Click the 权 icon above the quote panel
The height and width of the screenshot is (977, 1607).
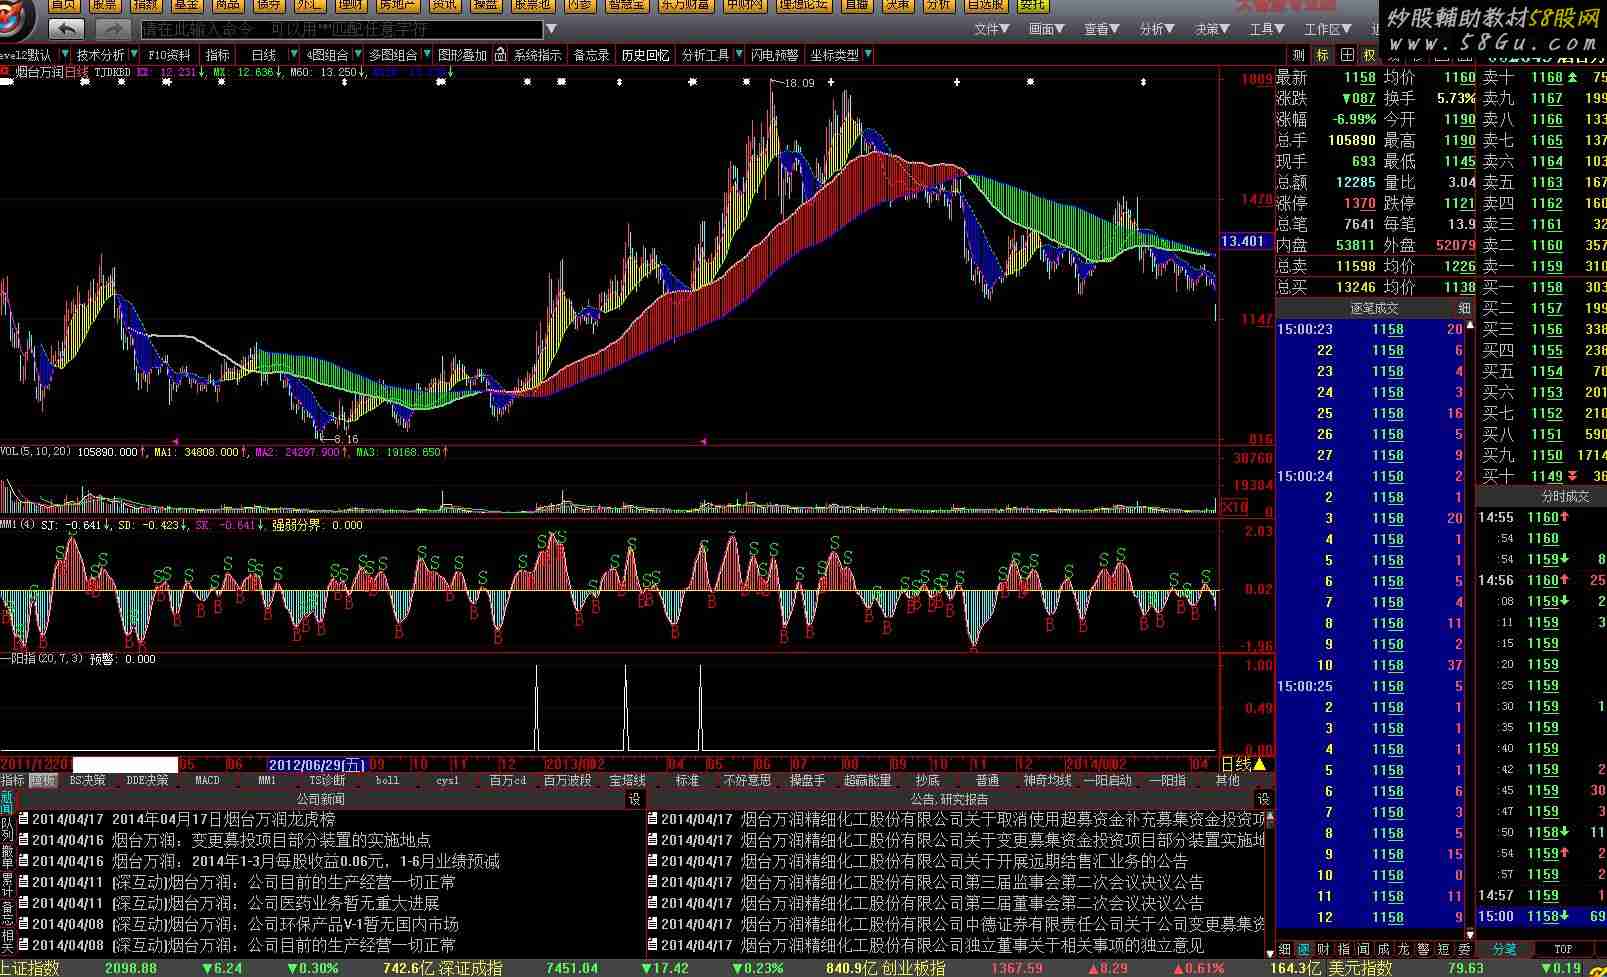[x=1369, y=55]
